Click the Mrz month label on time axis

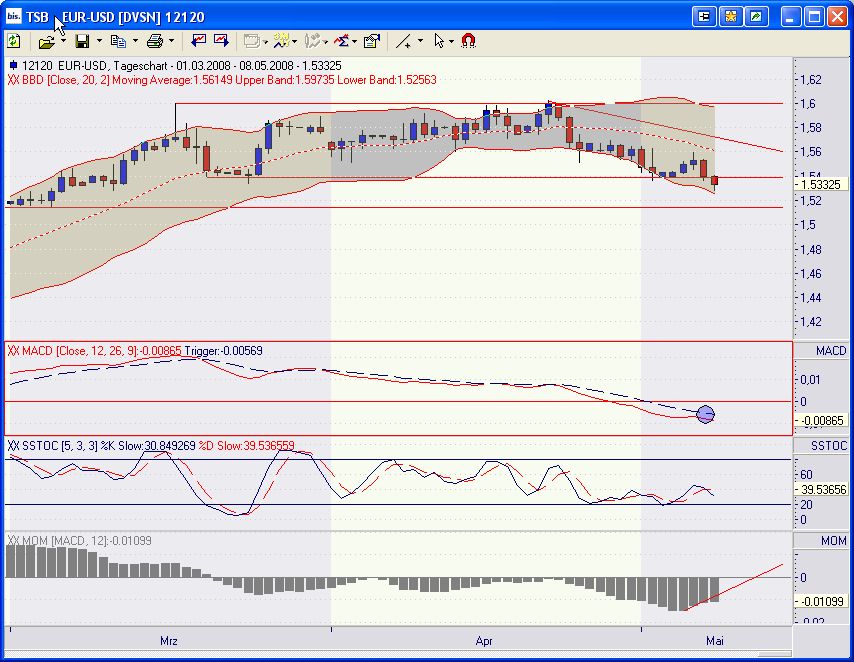coord(168,641)
